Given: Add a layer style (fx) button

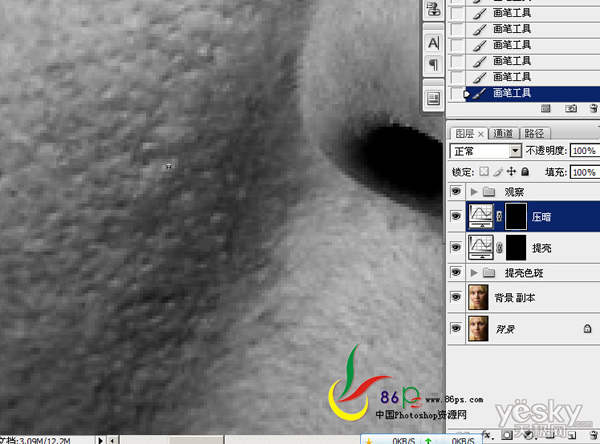Looking at the screenshot, I should (x=487, y=435).
